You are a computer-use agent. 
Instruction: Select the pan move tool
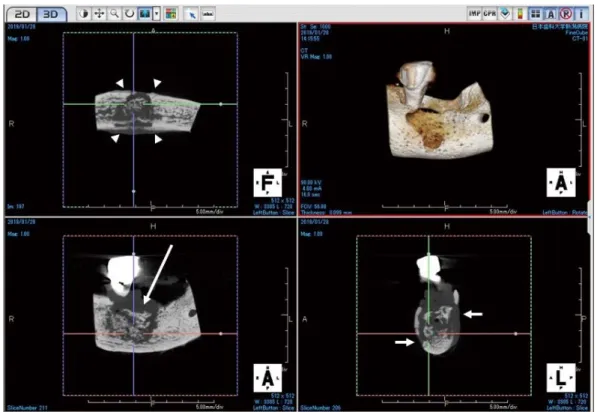[99, 14]
